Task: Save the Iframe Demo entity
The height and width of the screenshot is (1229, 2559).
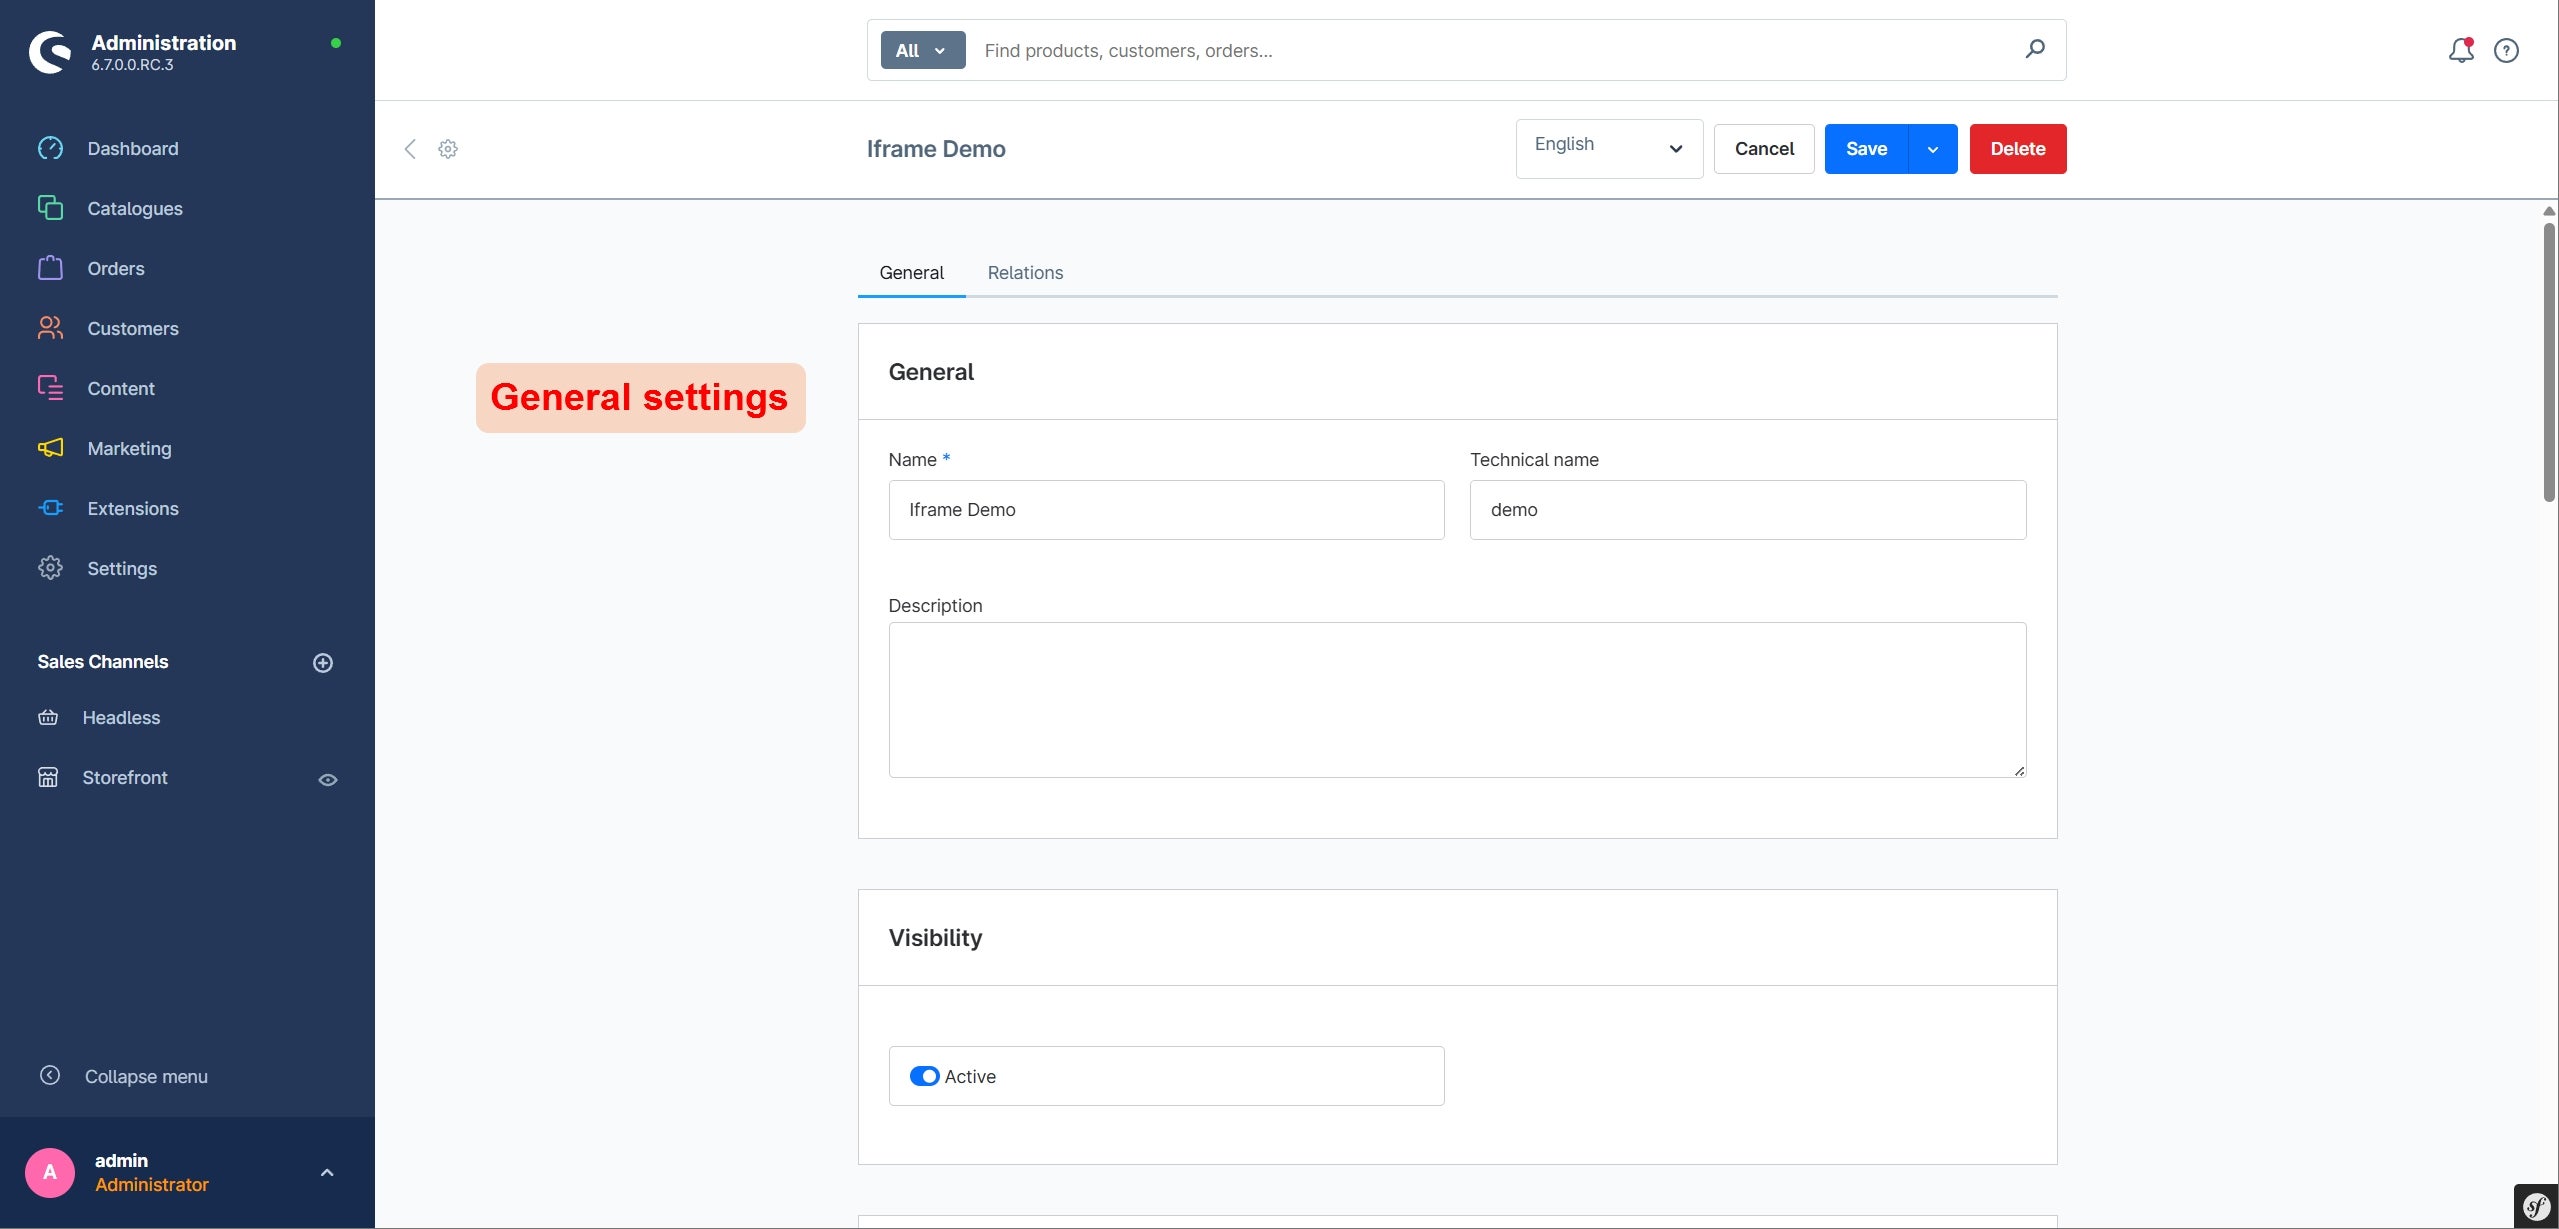Action: pyautogui.click(x=1866, y=149)
